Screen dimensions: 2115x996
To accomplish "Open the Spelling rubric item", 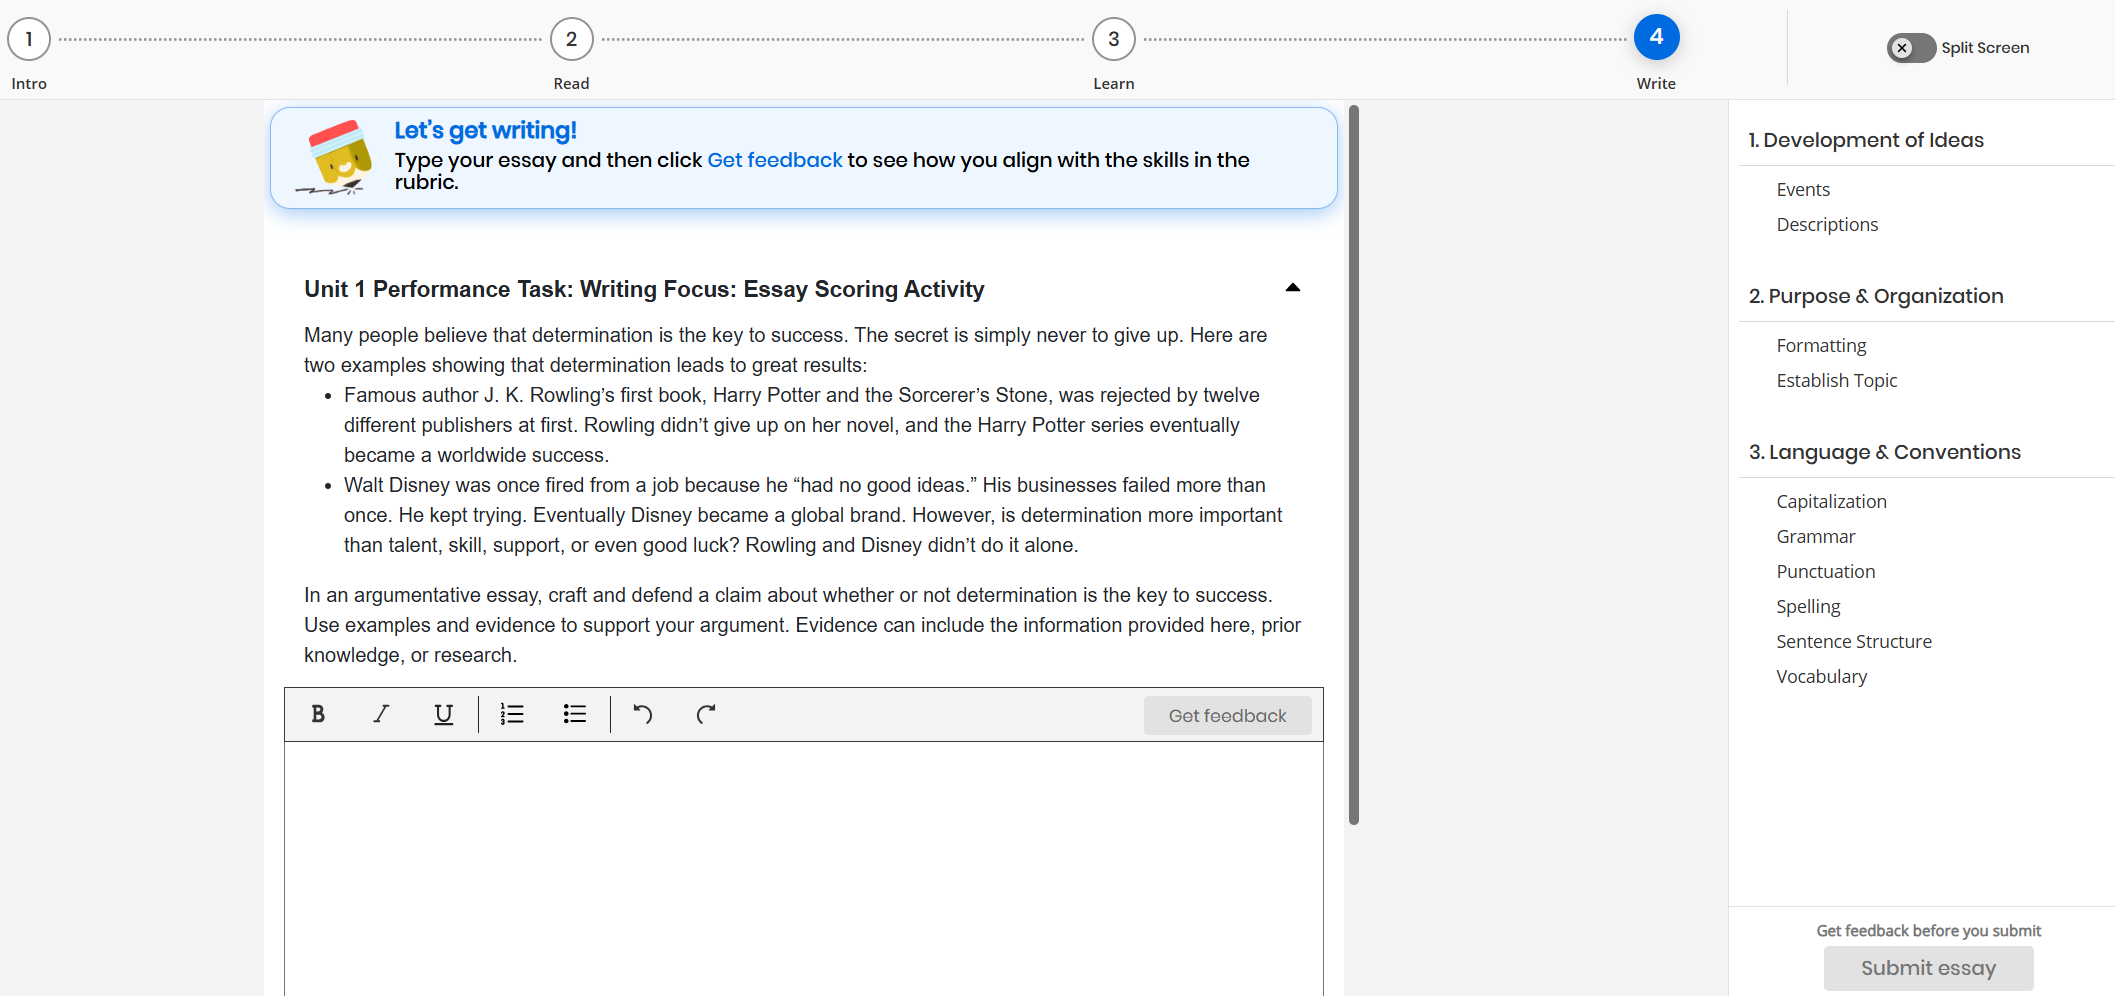I will click(x=1808, y=606).
